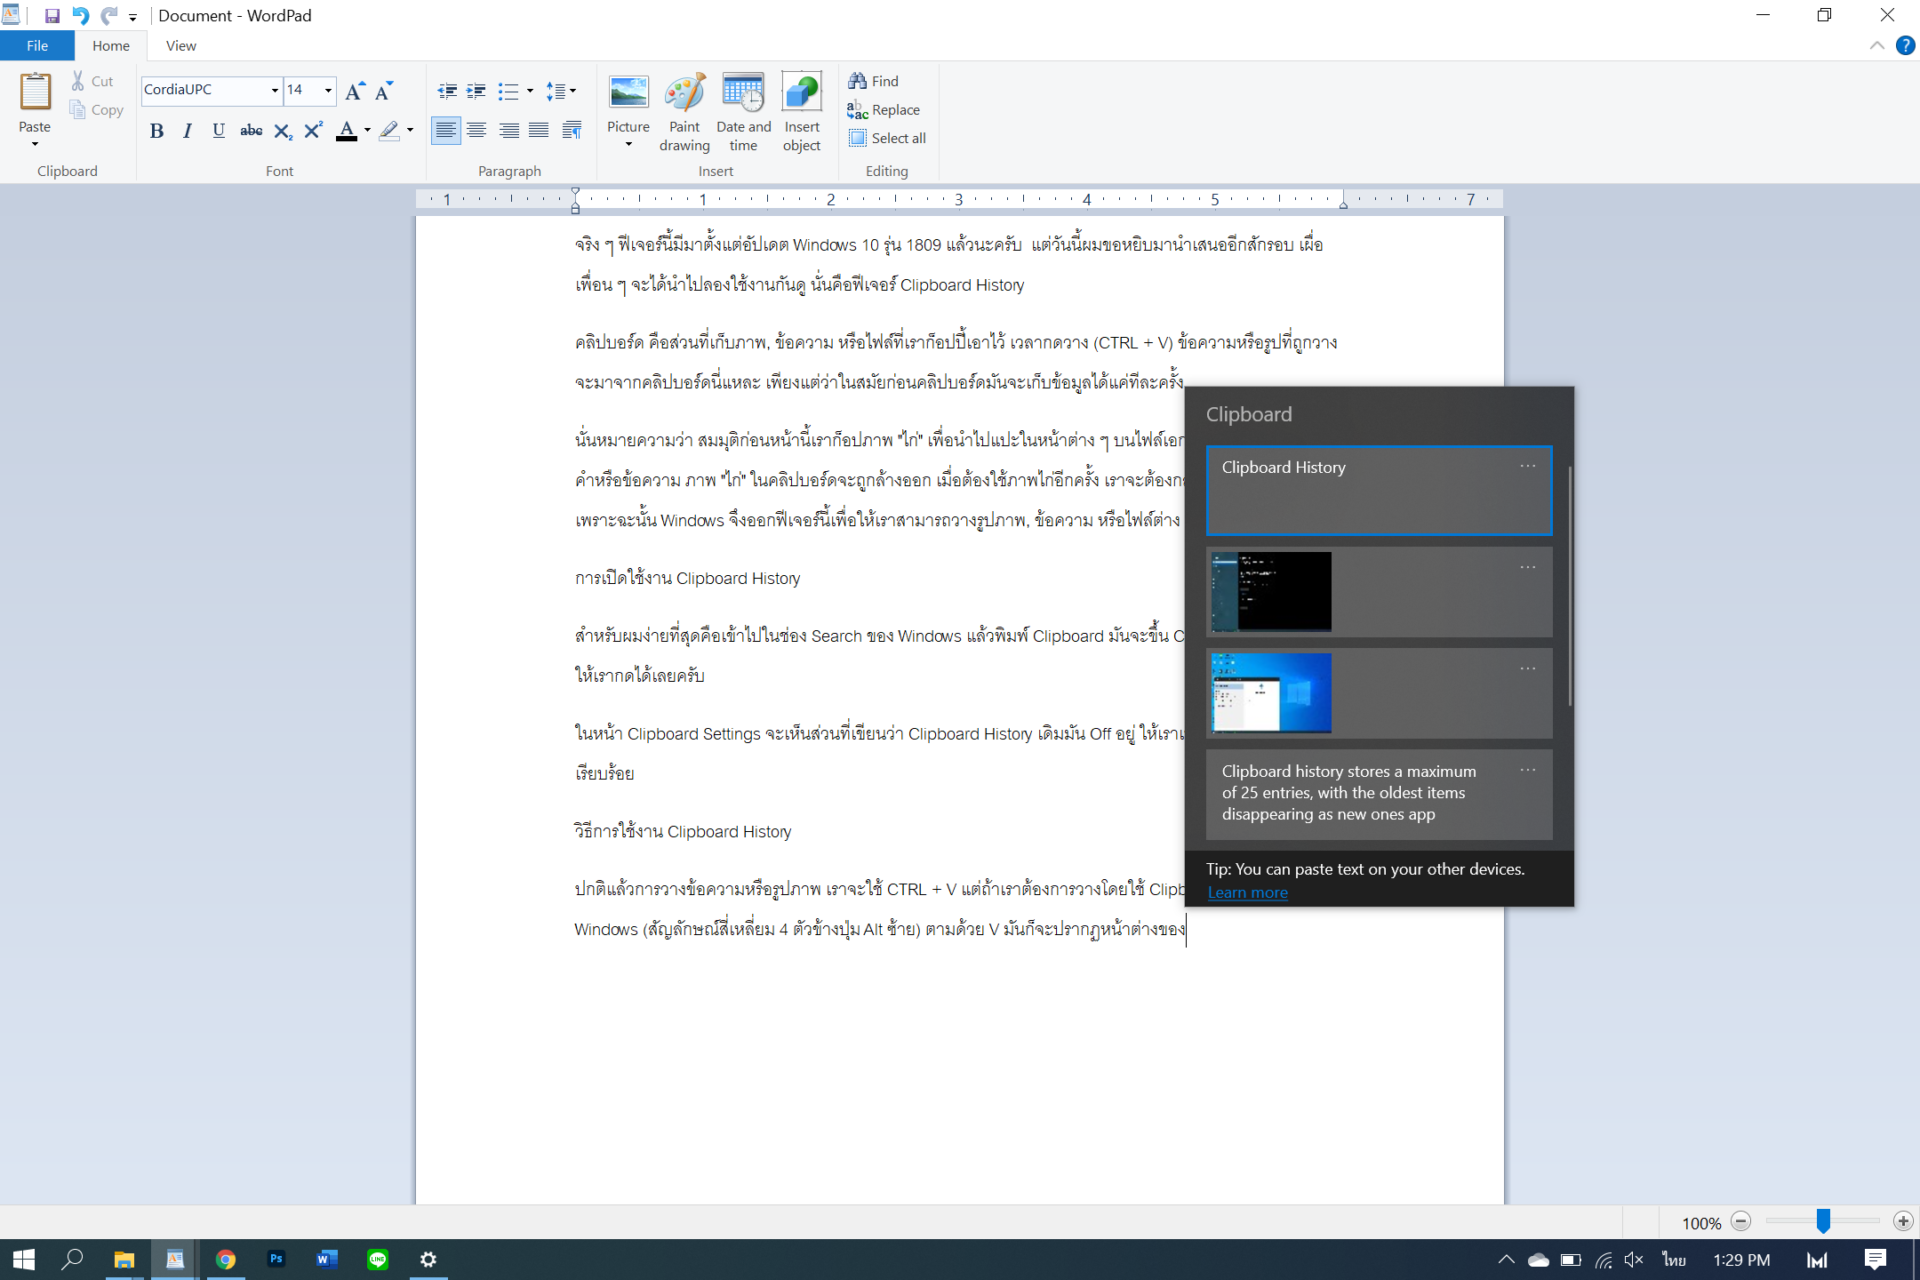The width and height of the screenshot is (1920, 1280).
Task: Insert Date and time
Action: 743,110
